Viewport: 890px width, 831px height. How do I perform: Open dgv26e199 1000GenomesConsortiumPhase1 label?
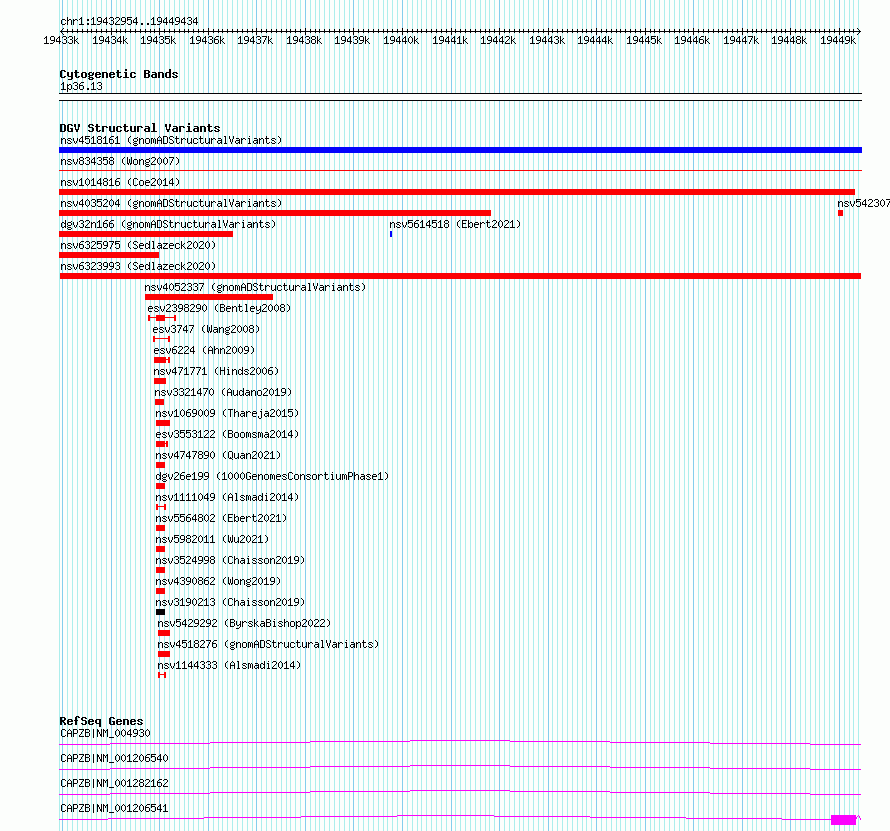(272, 476)
